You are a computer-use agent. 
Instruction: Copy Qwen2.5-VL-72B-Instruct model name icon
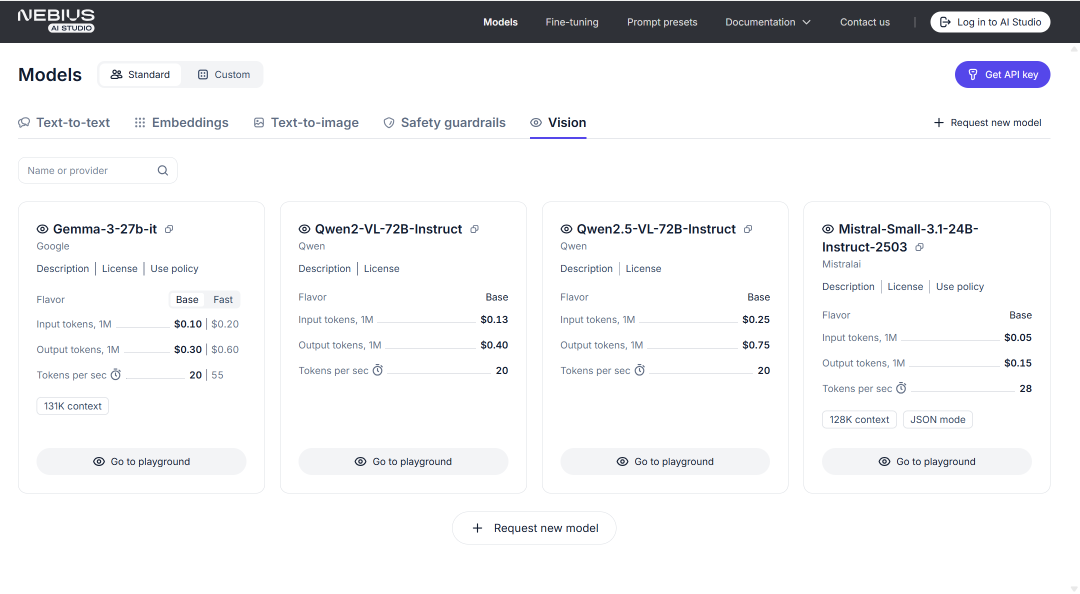747,229
